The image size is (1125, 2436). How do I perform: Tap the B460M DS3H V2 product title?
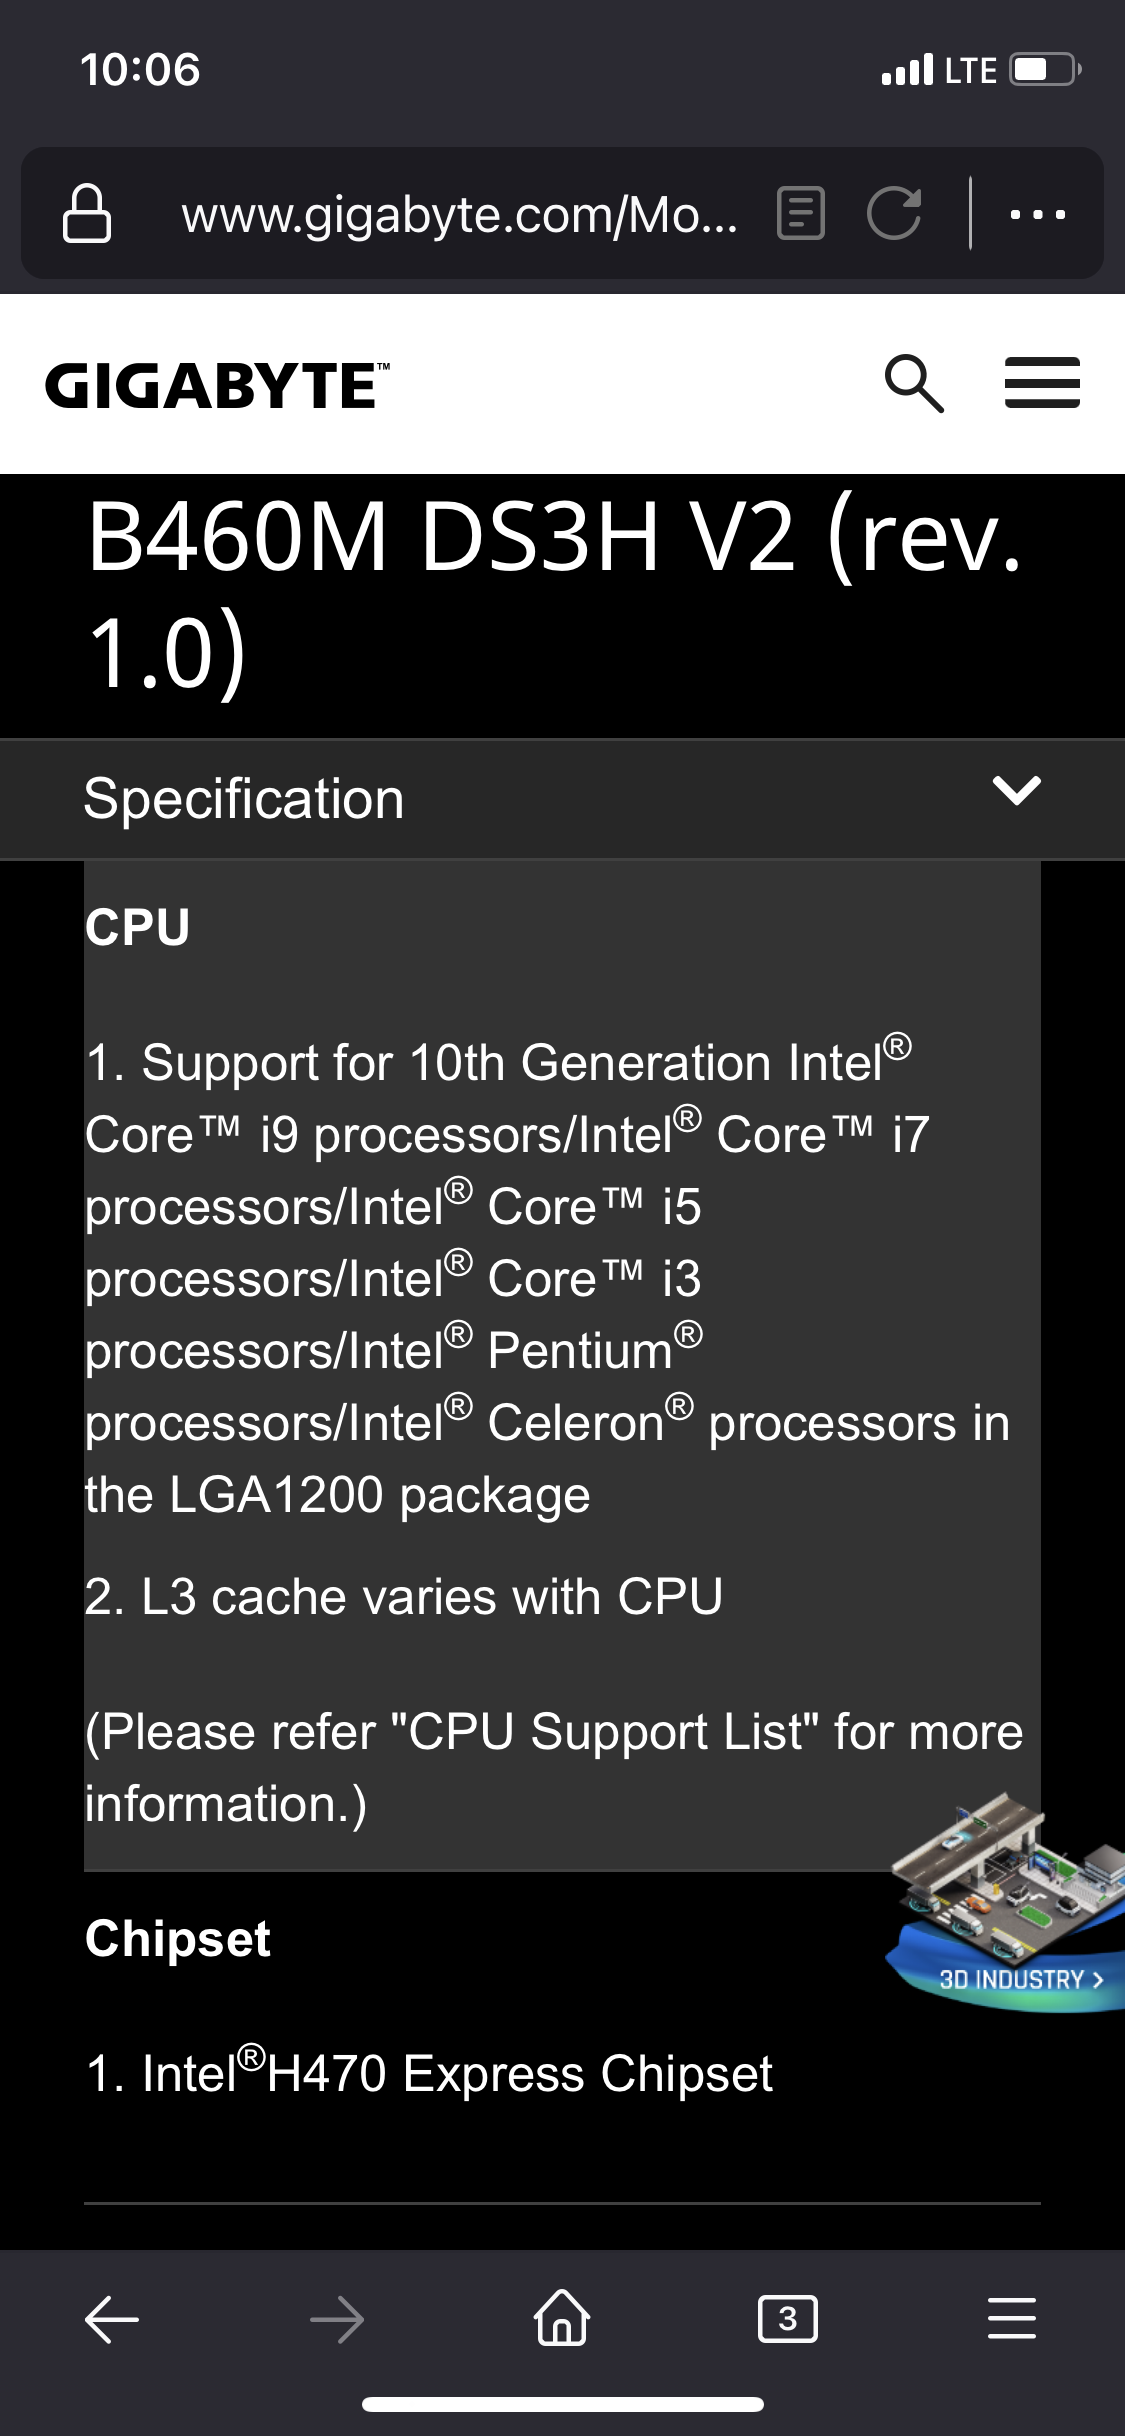[555, 594]
